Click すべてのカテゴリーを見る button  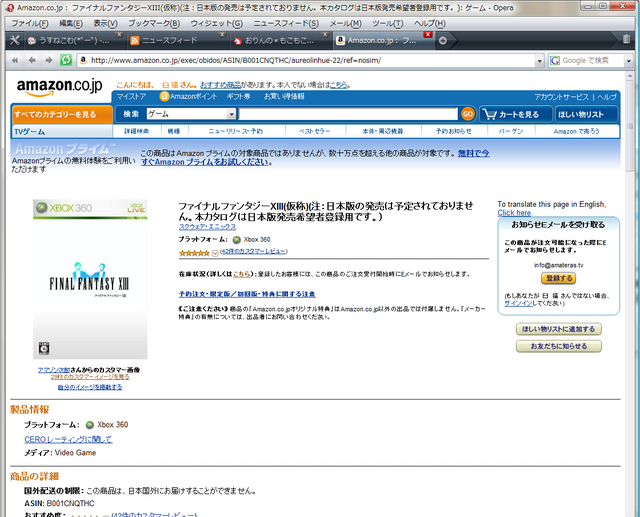click(62, 114)
